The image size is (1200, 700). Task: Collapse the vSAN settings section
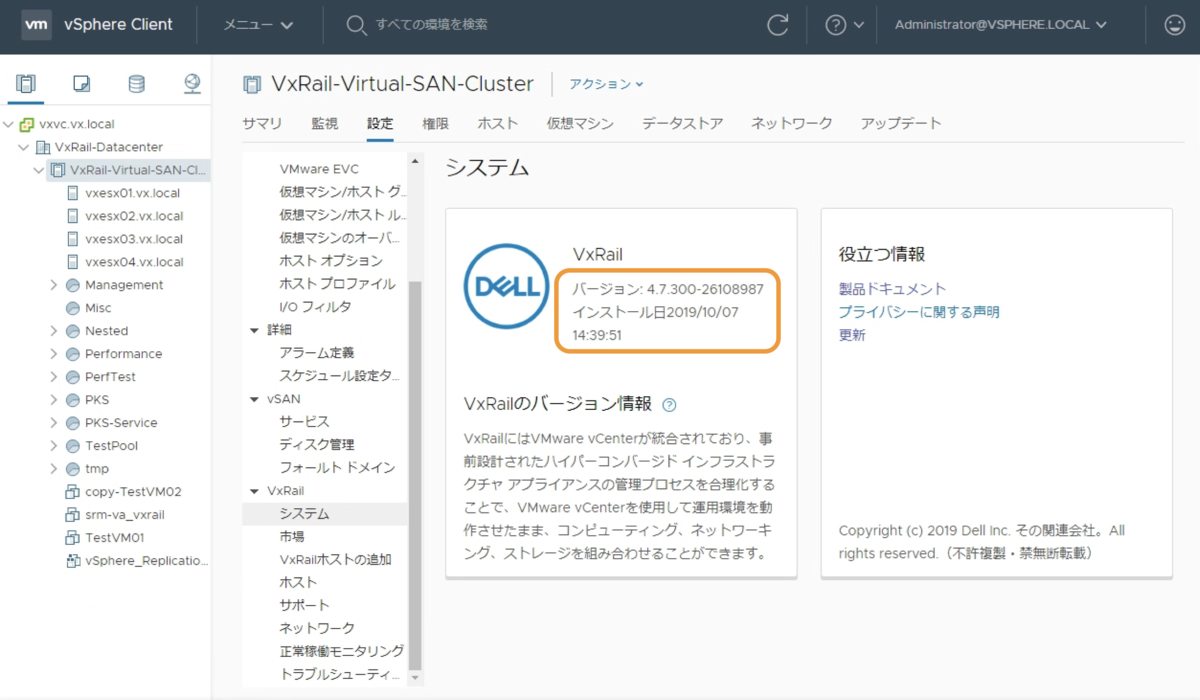pos(254,399)
